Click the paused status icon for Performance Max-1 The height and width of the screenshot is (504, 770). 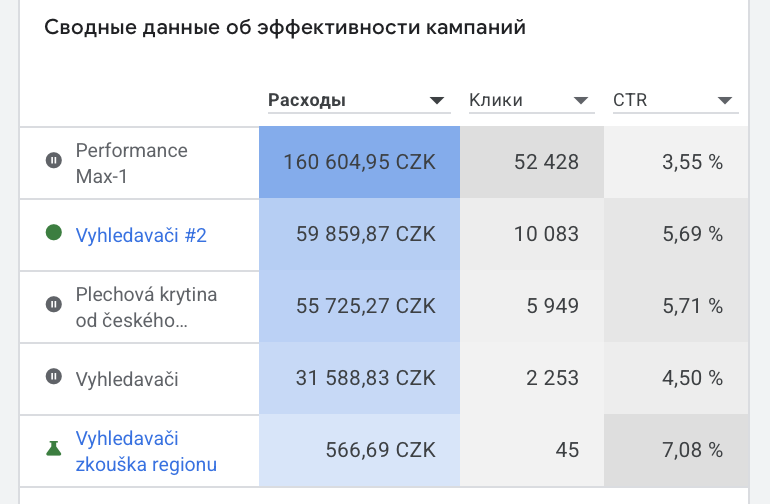[x=54, y=161]
